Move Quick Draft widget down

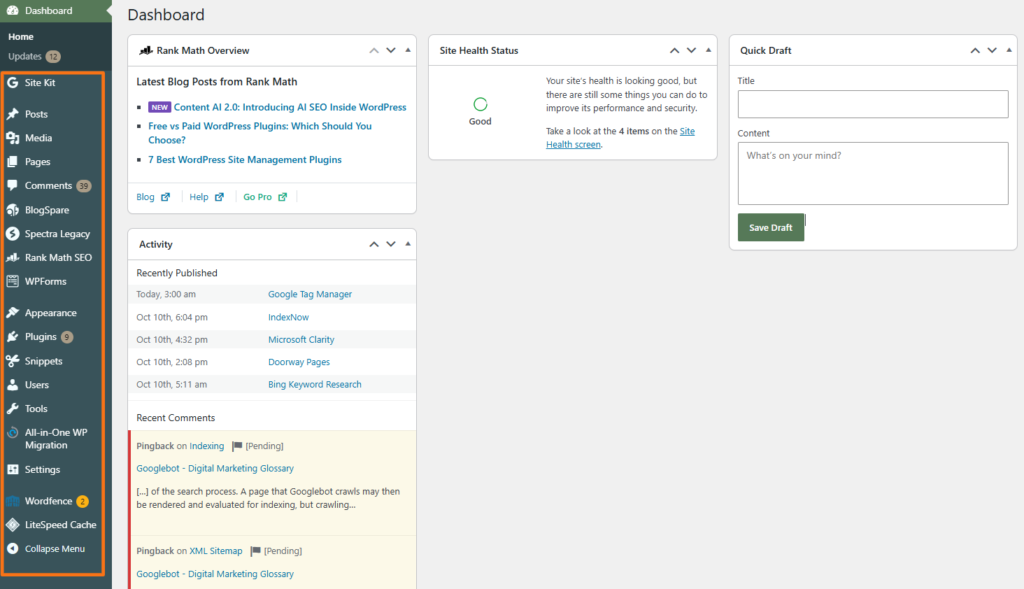point(991,50)
